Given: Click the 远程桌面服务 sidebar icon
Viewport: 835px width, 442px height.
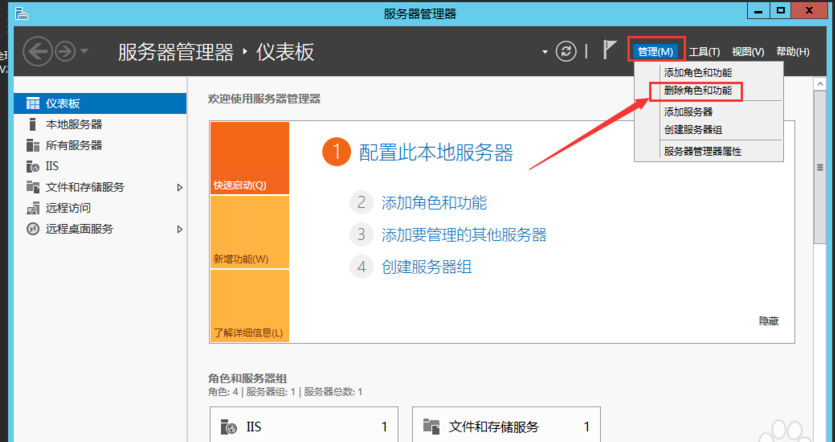Looking at the screenshot, I should 32,229.
